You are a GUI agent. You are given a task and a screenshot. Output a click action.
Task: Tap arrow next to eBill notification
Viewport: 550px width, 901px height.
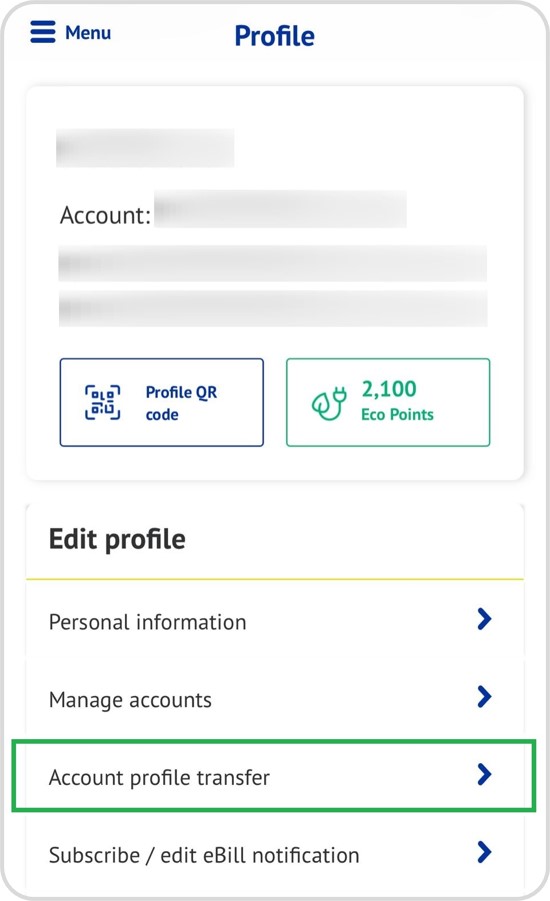tap(484, 852)
